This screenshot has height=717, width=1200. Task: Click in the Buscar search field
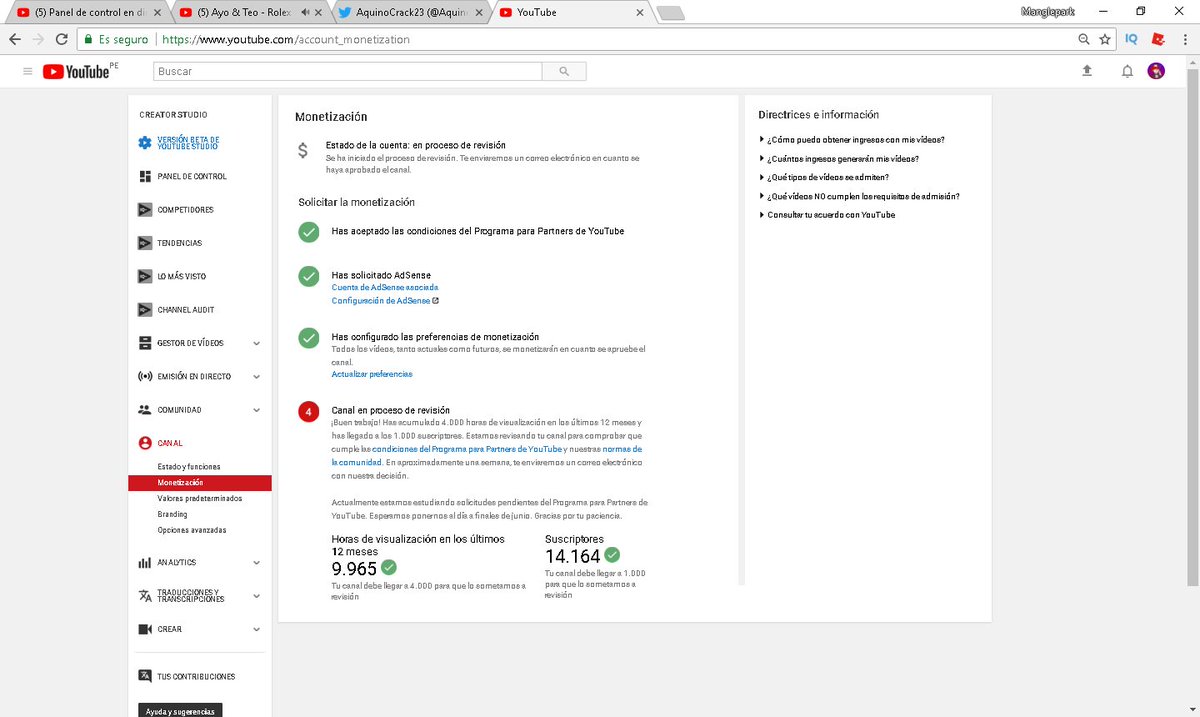pos(347,72)
